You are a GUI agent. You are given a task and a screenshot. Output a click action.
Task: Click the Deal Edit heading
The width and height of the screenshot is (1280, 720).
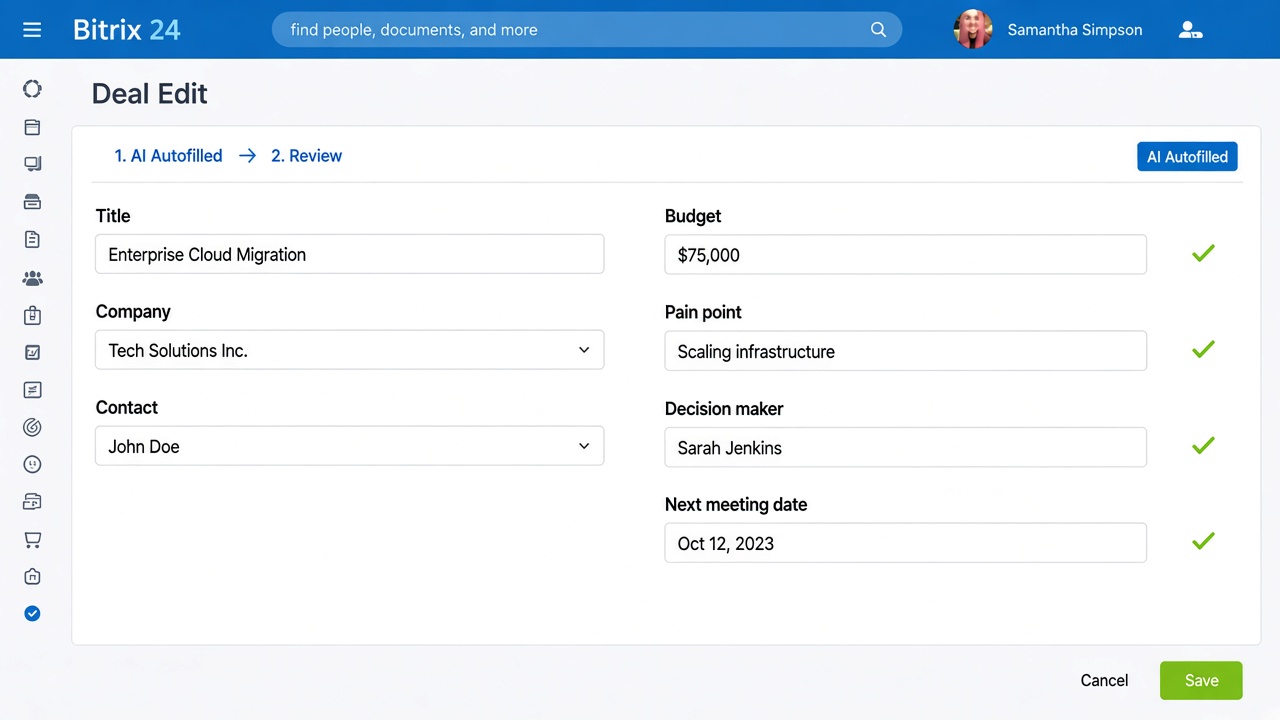(x=150, y=94)
